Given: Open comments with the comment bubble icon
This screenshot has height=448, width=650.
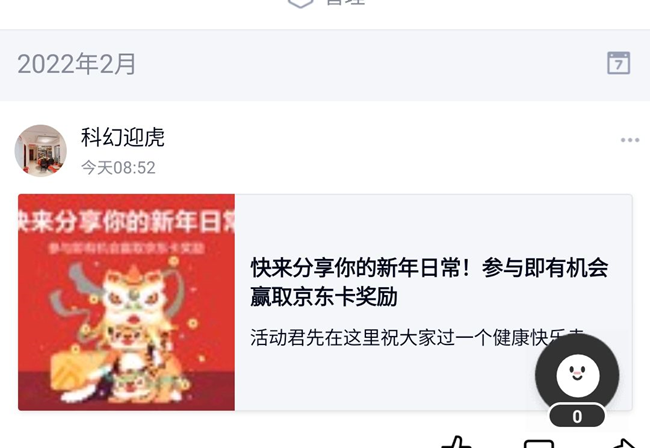Looking at the screenshot, I should pyautogui.click(x=539, y=443).
